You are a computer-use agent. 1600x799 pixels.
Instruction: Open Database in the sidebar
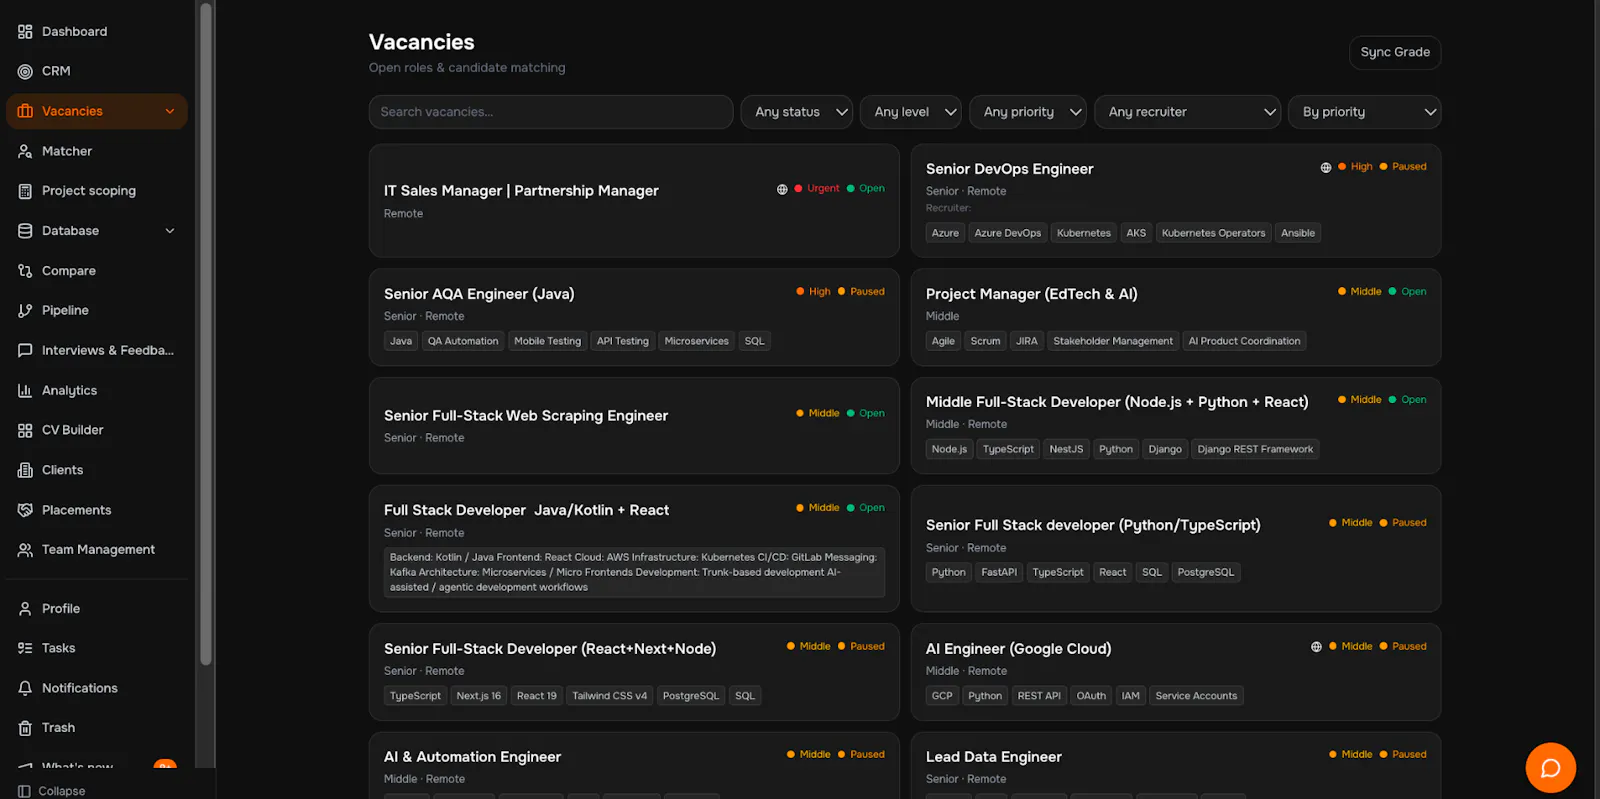point(97,231)
